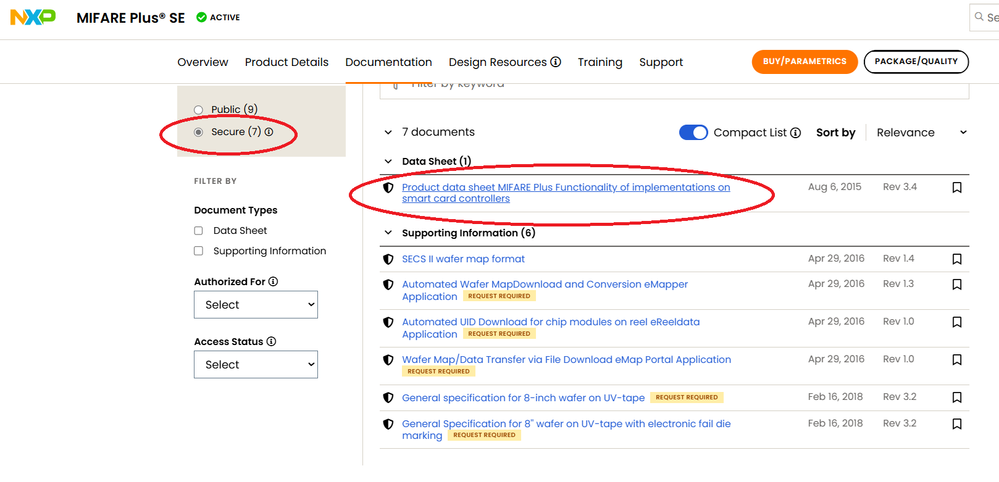Bookmark the SECS II wafer map format document

click(x=957, y=259)
